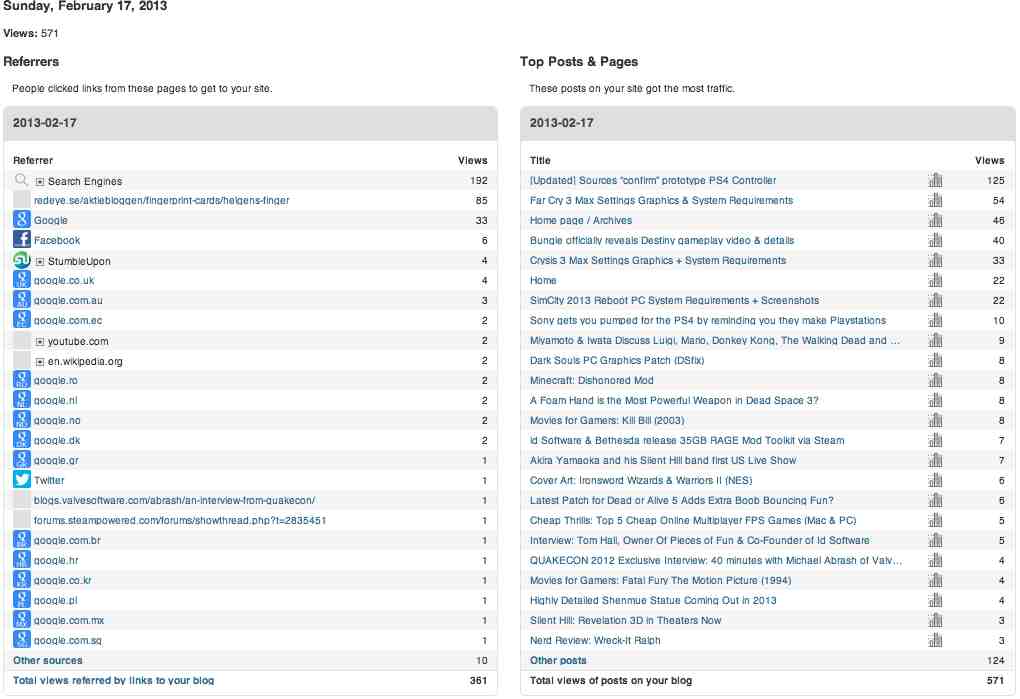Click the Other sources link

point(48,660)
